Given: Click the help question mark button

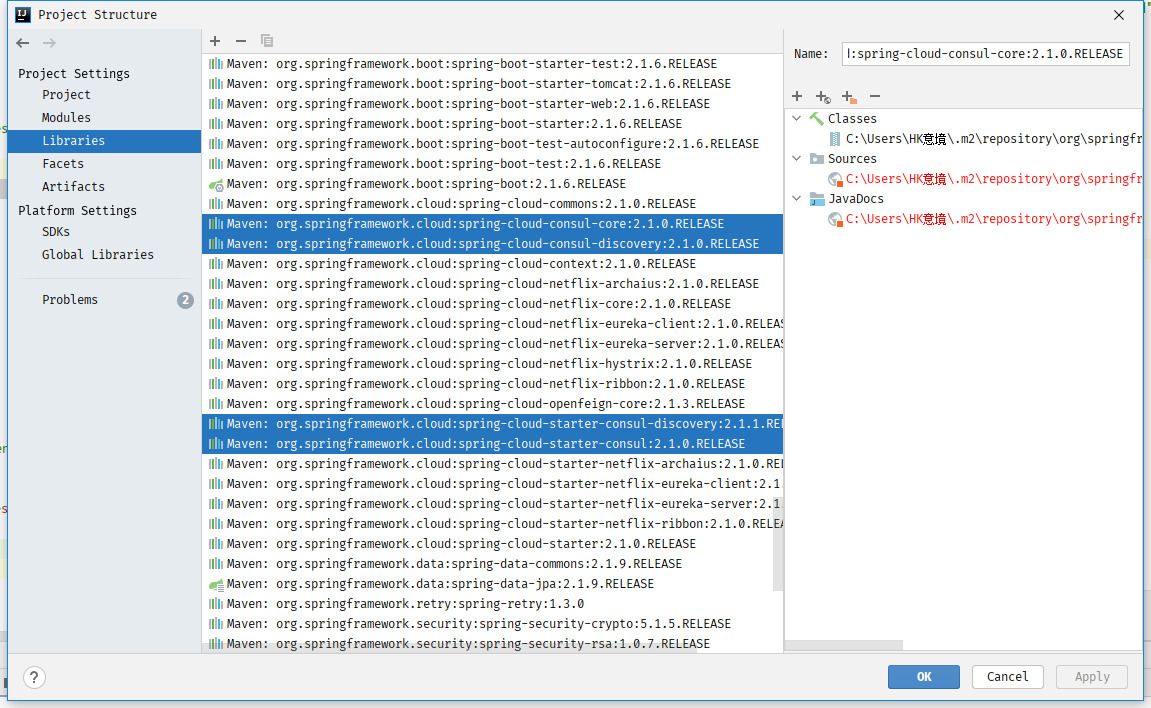Looking at the screenshot, I should tap(34, 677).
